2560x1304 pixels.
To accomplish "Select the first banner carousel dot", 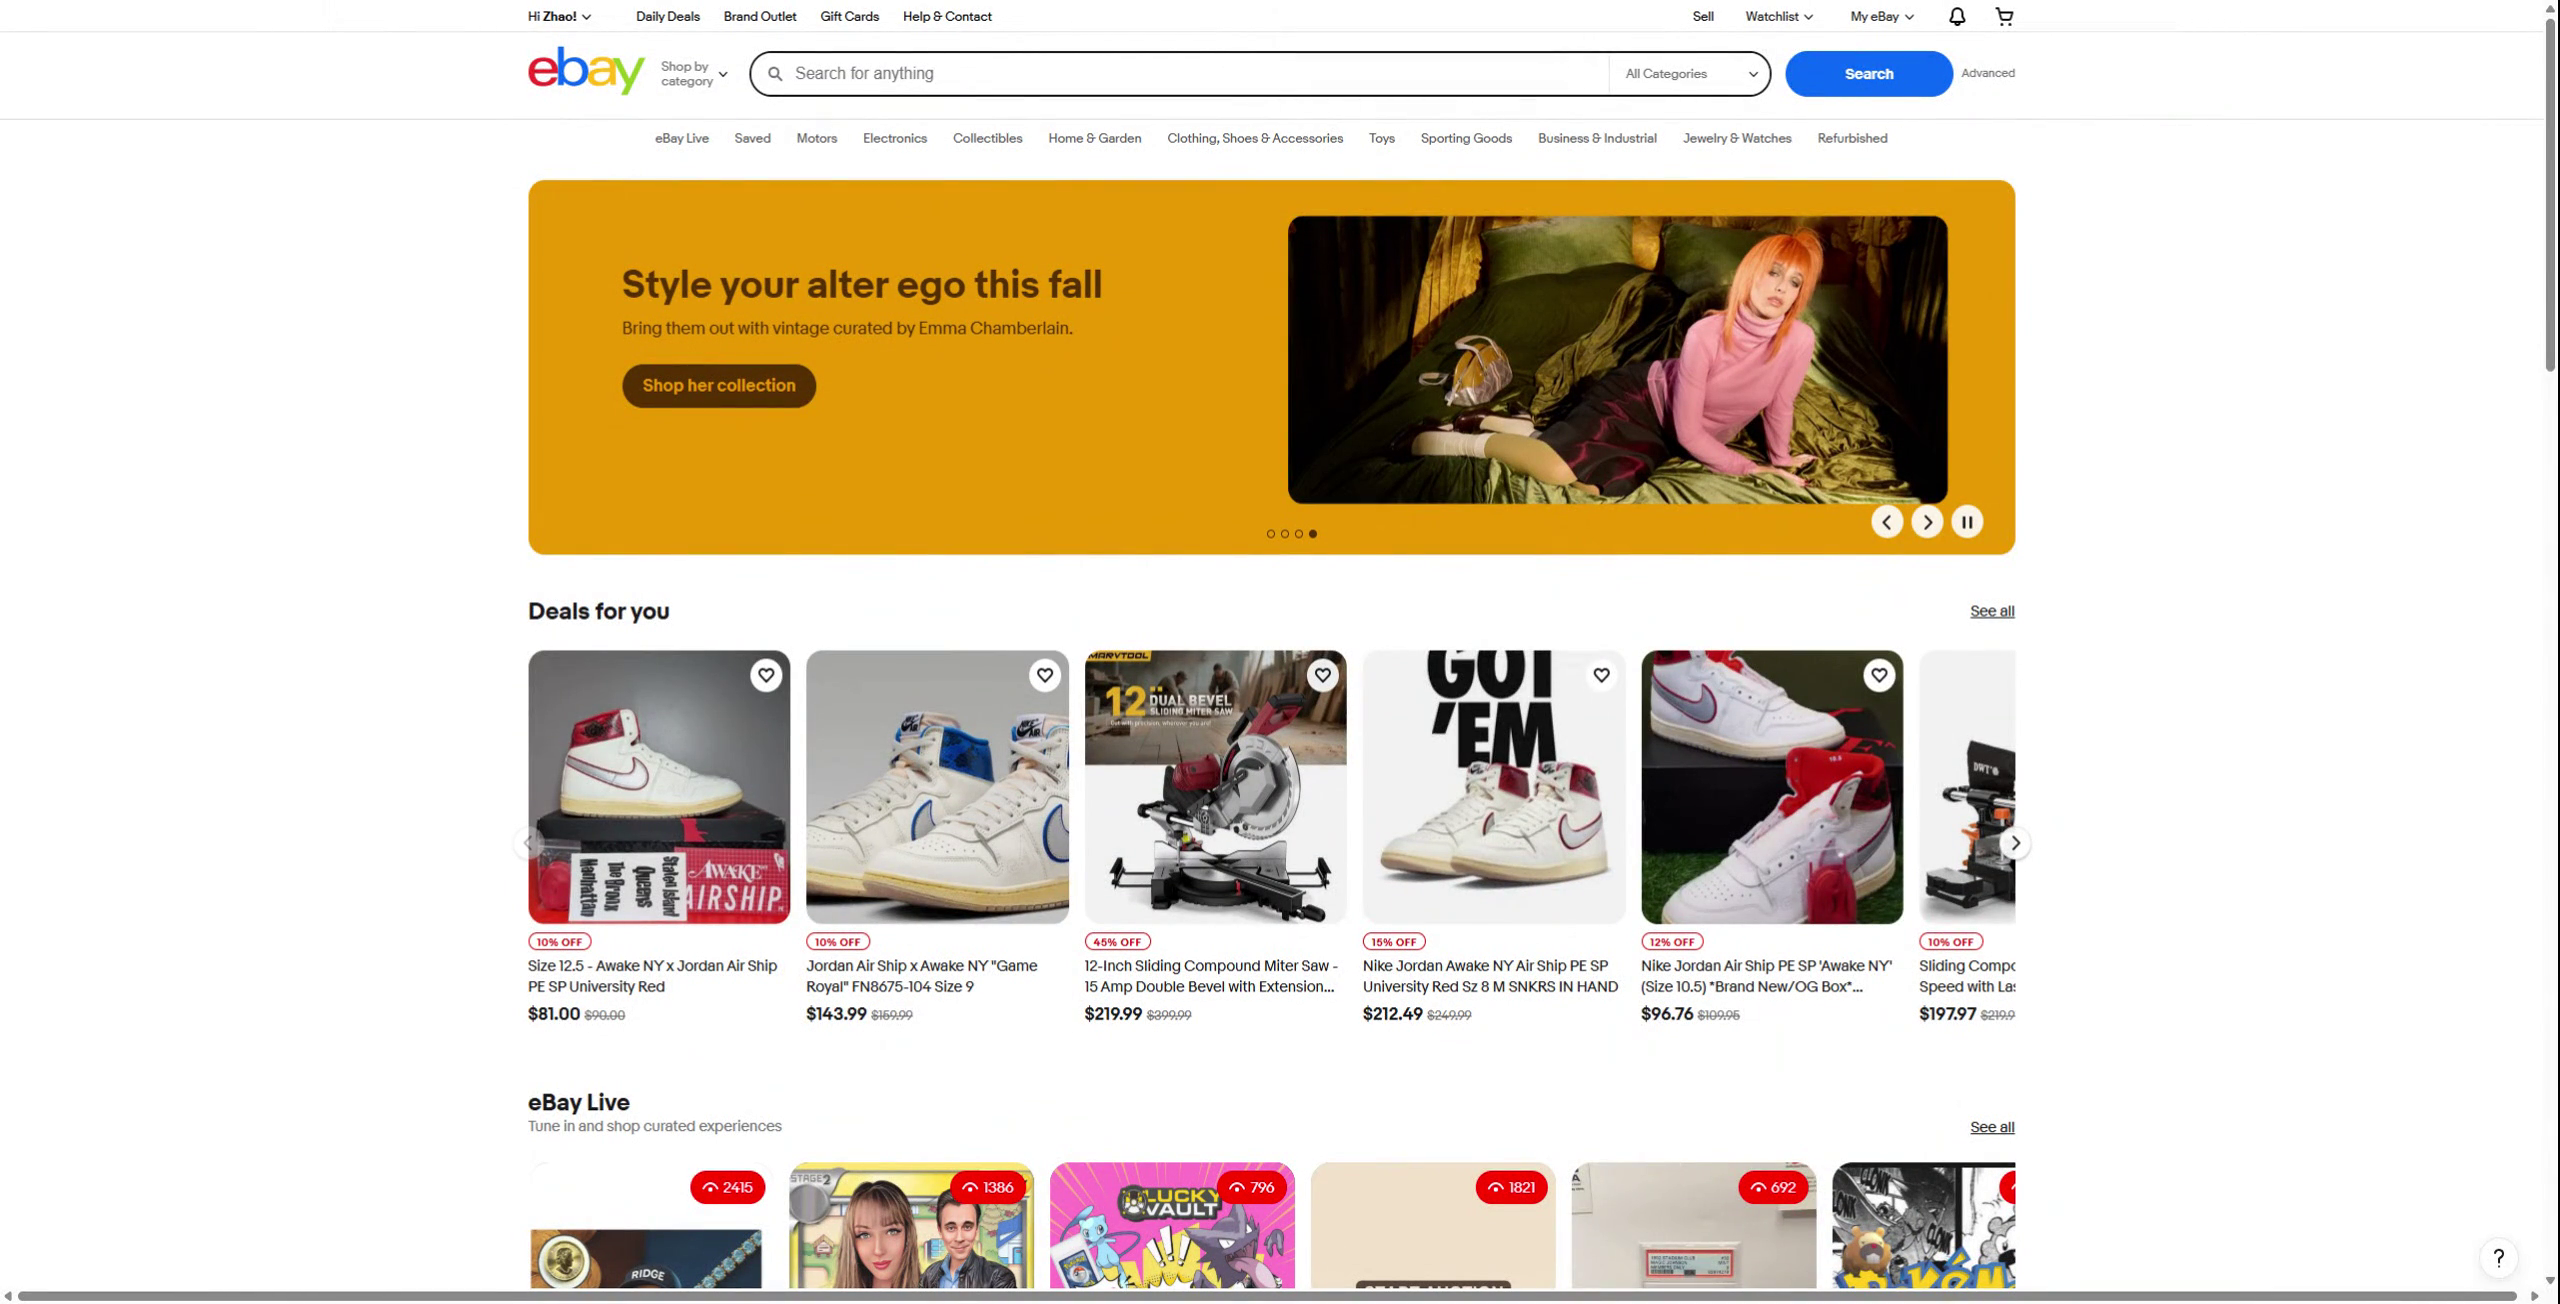I will pyautogui.click(x=1271, y=534).
